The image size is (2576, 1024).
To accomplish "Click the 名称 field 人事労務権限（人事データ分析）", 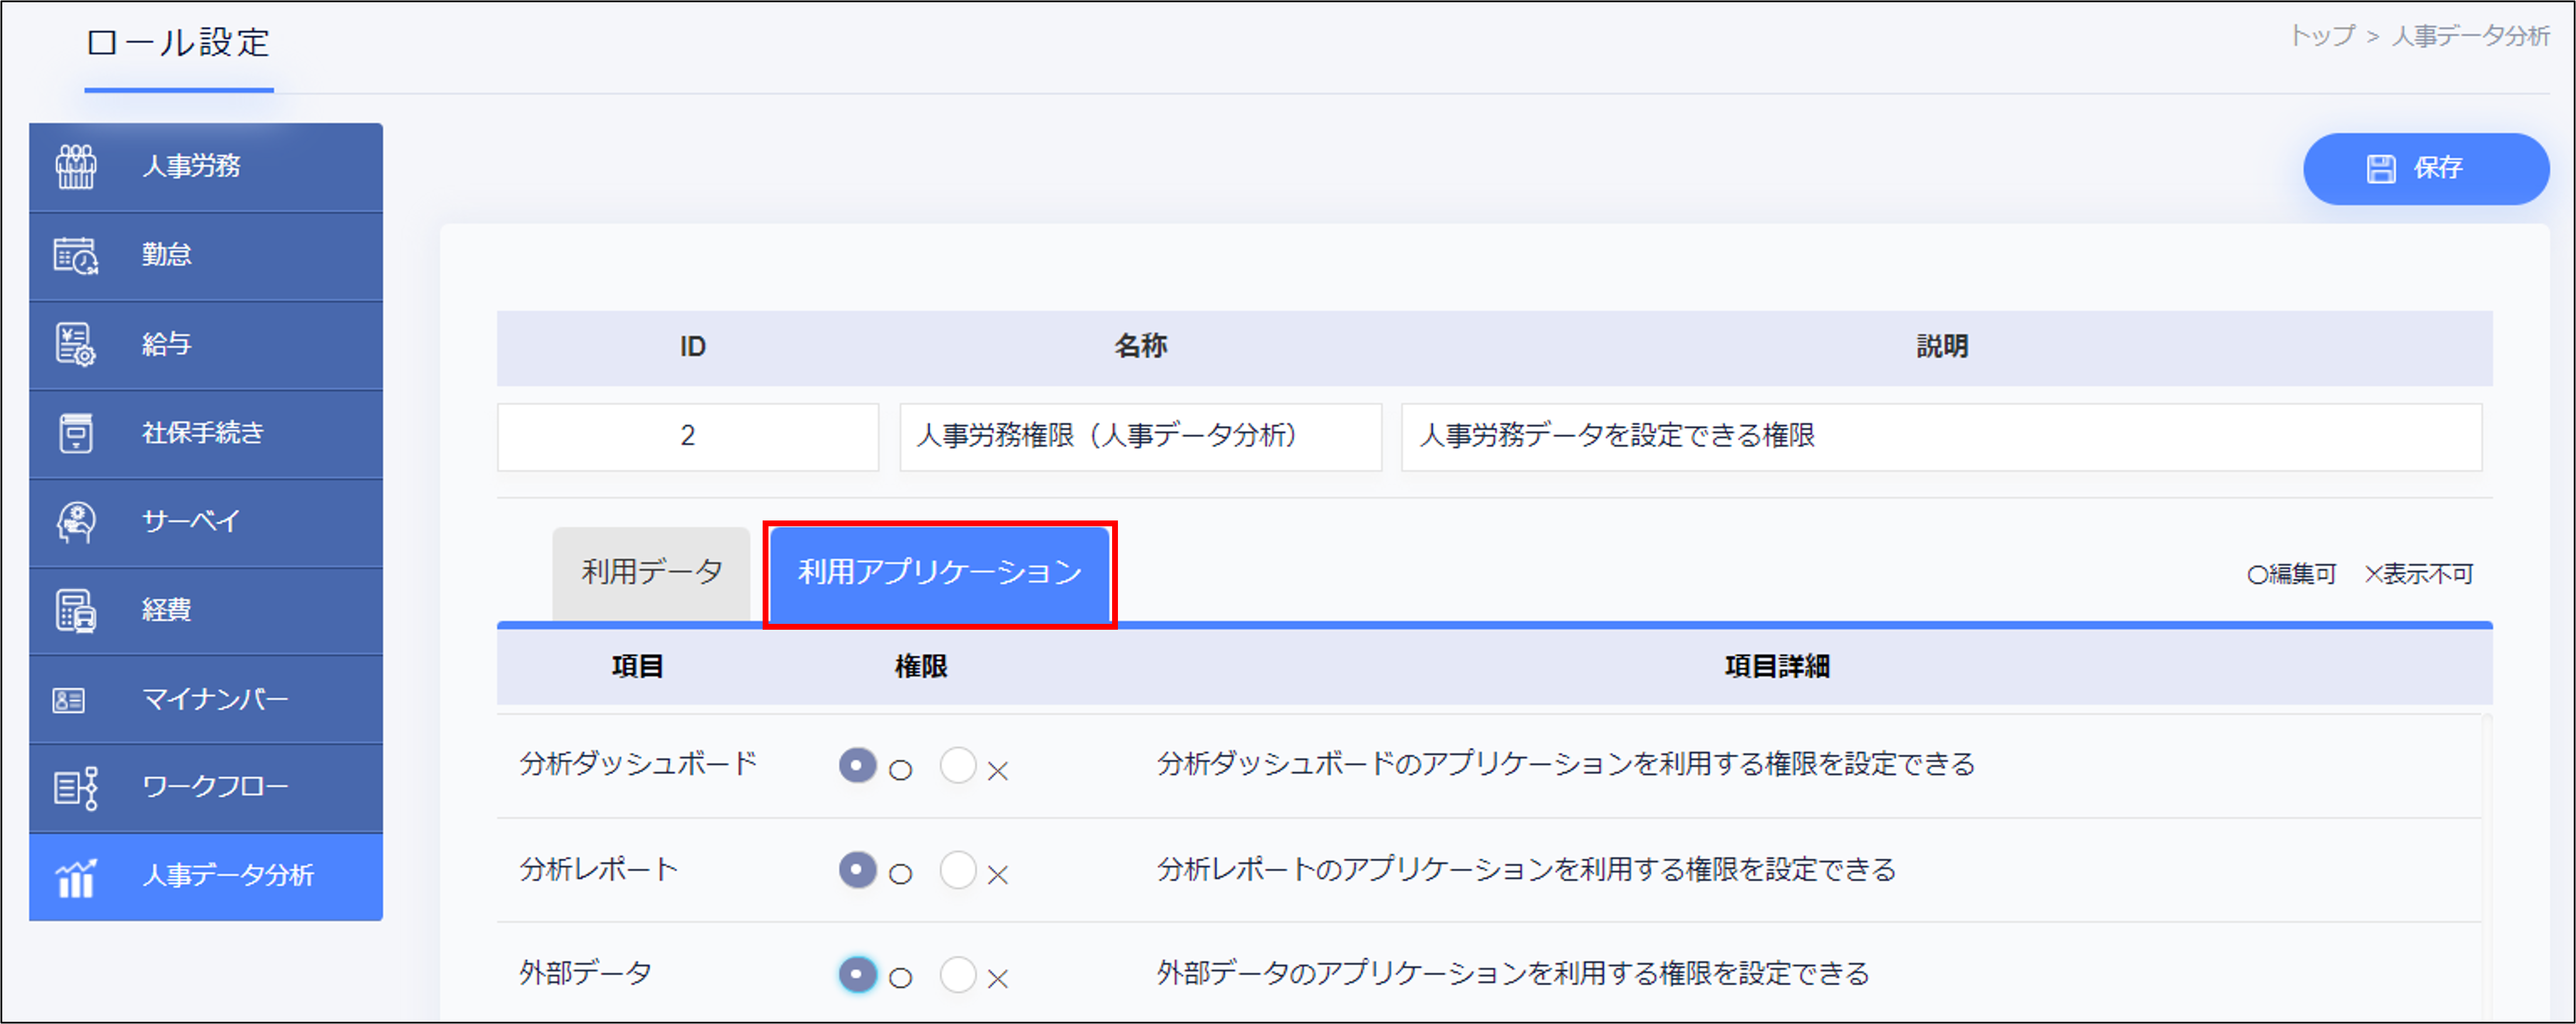I will (1141, 437).
